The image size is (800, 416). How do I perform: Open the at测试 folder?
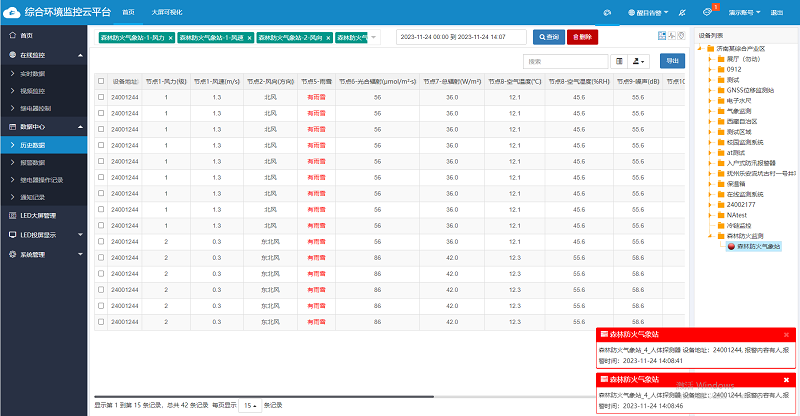click(736, 153)
